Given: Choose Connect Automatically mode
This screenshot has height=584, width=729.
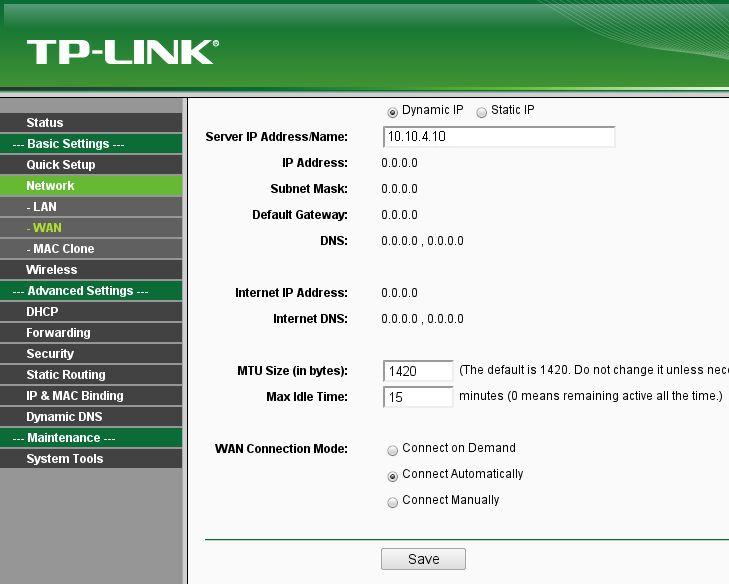Looking at the screenshot, I should [x=392, y=476].
